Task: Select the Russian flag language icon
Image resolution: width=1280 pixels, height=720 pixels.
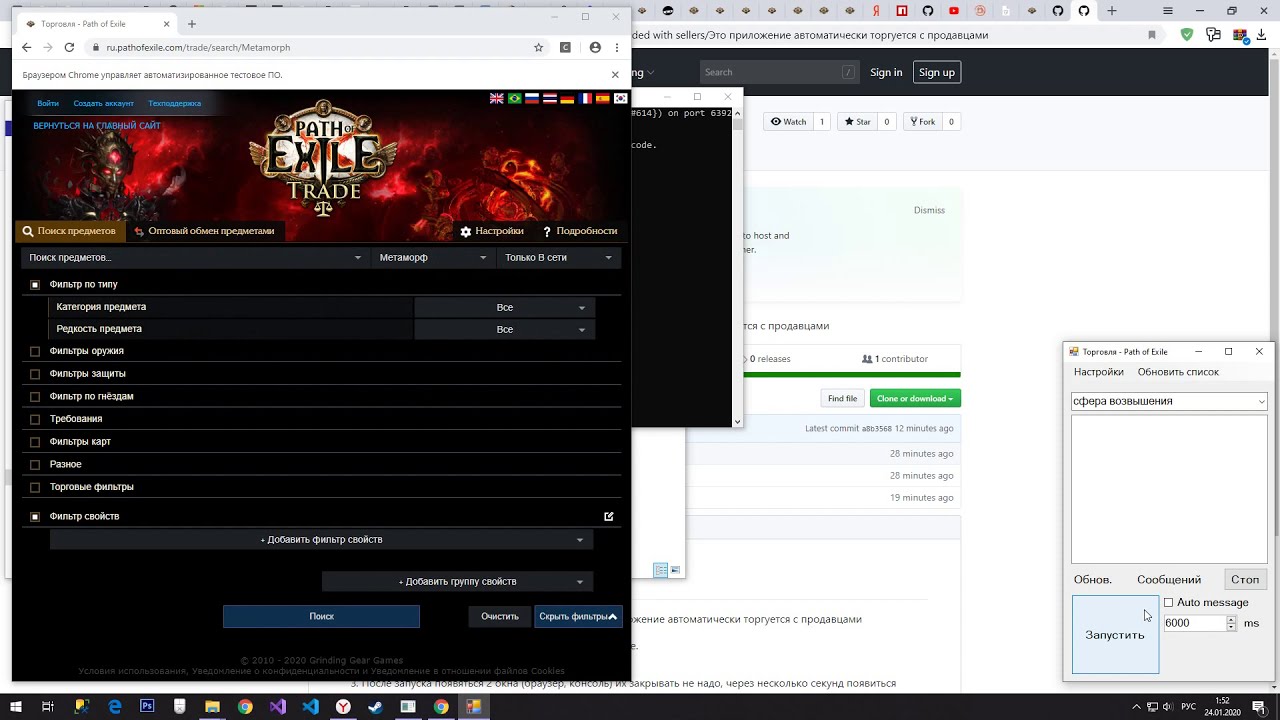Action: [x=532, y=98]
